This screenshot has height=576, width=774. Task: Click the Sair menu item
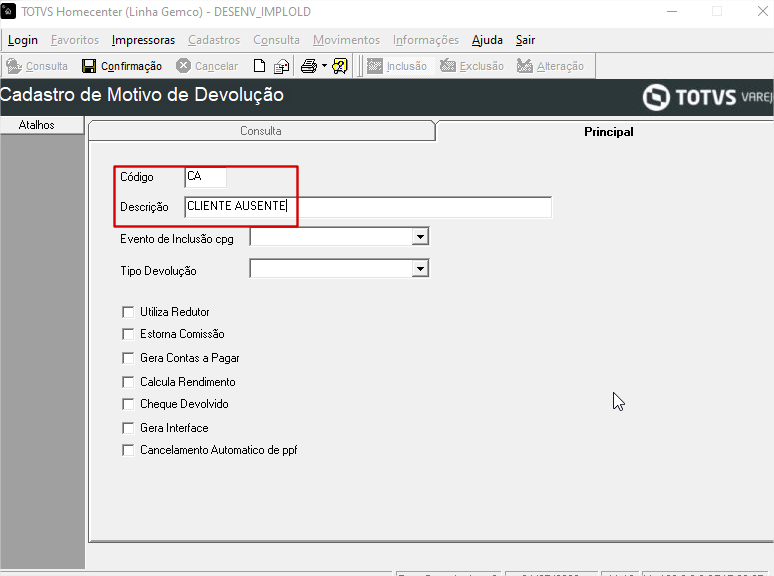coord(525,40)
